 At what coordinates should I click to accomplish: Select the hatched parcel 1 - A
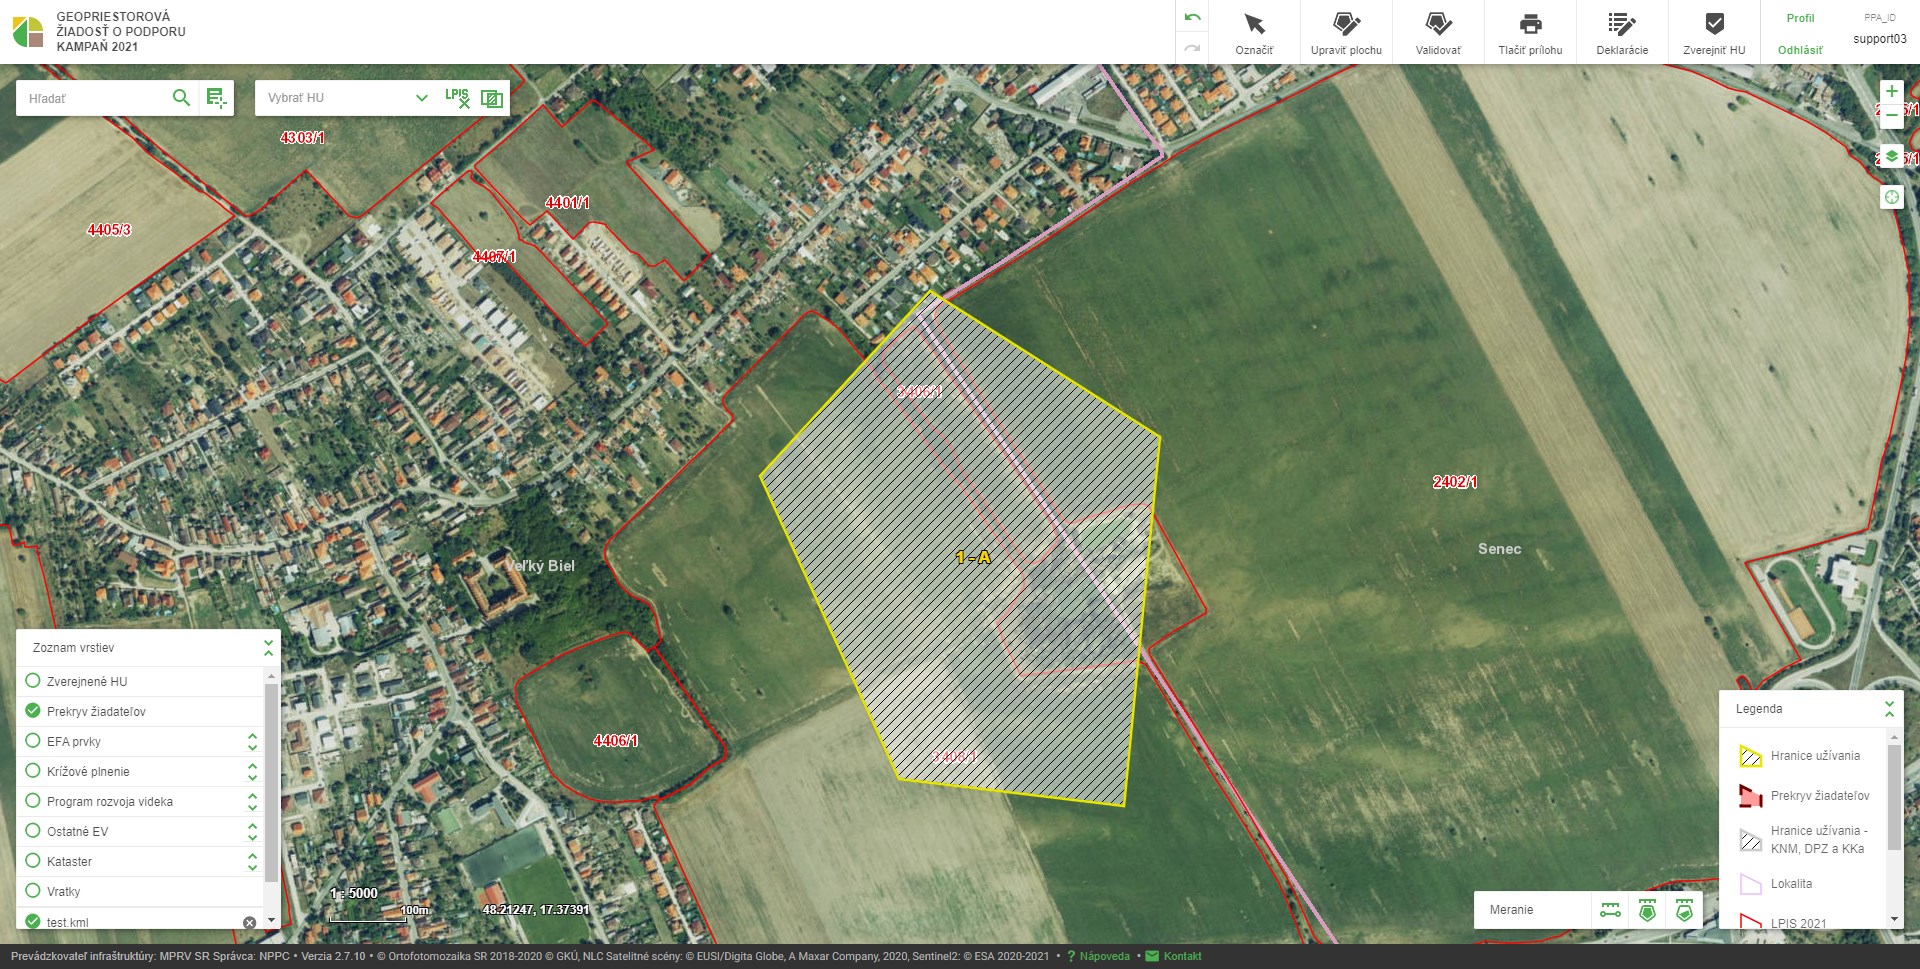click(x=973, y=558)
